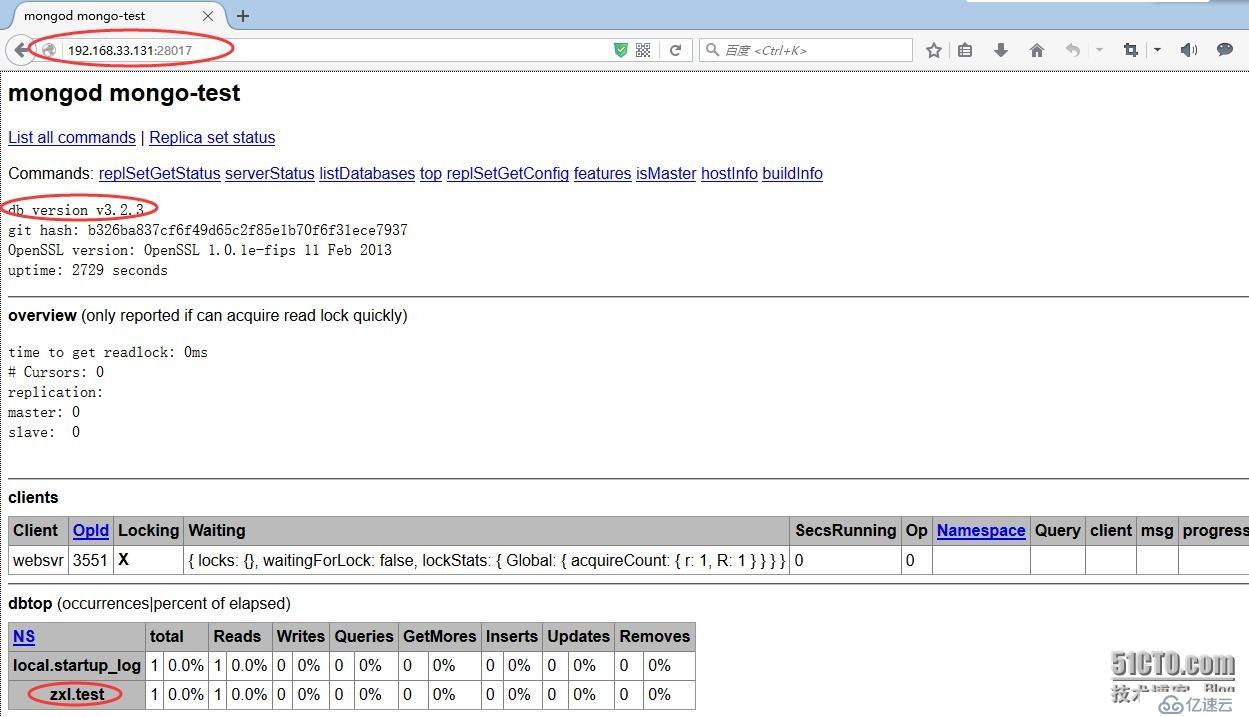
Task: Open the List all commands link
Action: click(72, 138)
